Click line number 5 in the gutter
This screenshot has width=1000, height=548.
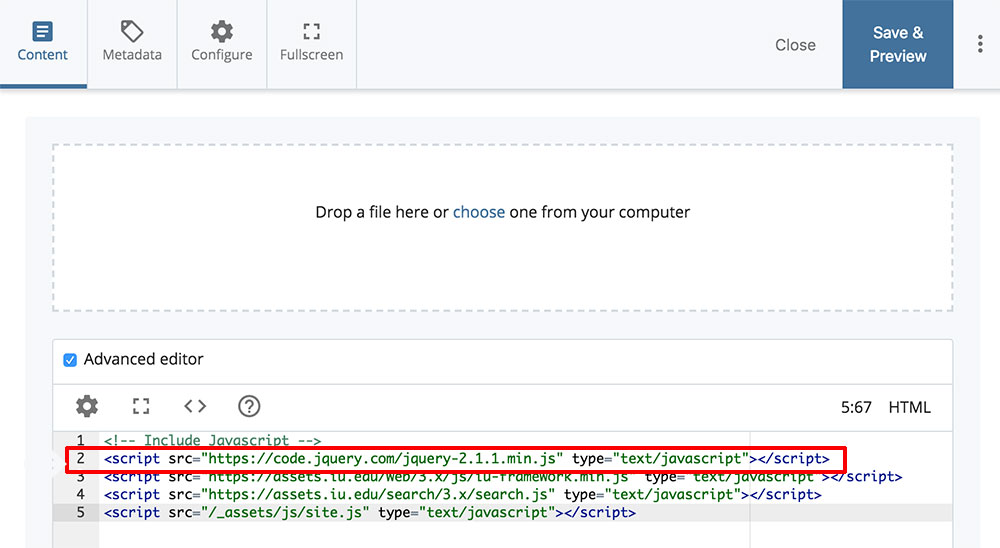pos(80,512)
